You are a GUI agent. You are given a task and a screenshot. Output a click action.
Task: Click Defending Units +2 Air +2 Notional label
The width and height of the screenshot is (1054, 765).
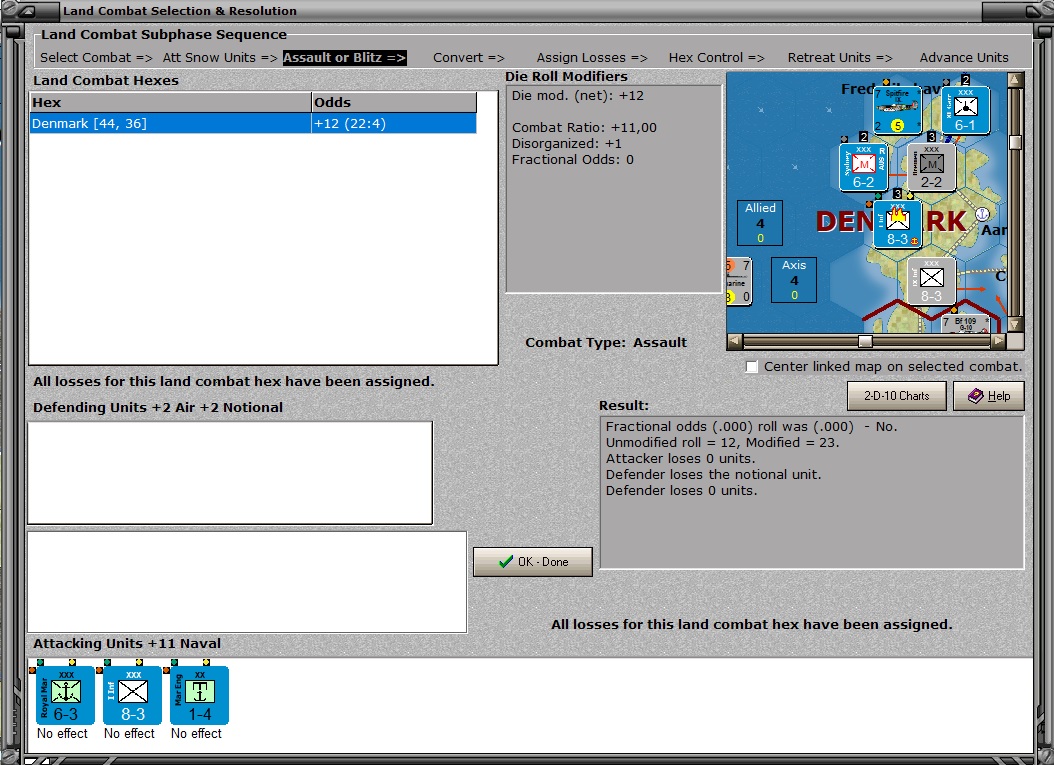pyautogui.click(x=158, y=407)
